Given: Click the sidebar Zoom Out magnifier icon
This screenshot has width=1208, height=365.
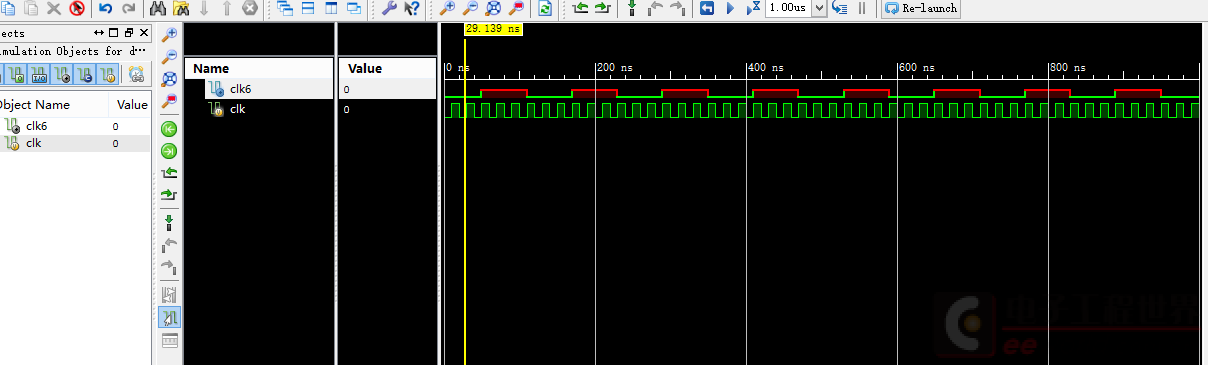Looking at the screenshot, I should tap(169, 56).
